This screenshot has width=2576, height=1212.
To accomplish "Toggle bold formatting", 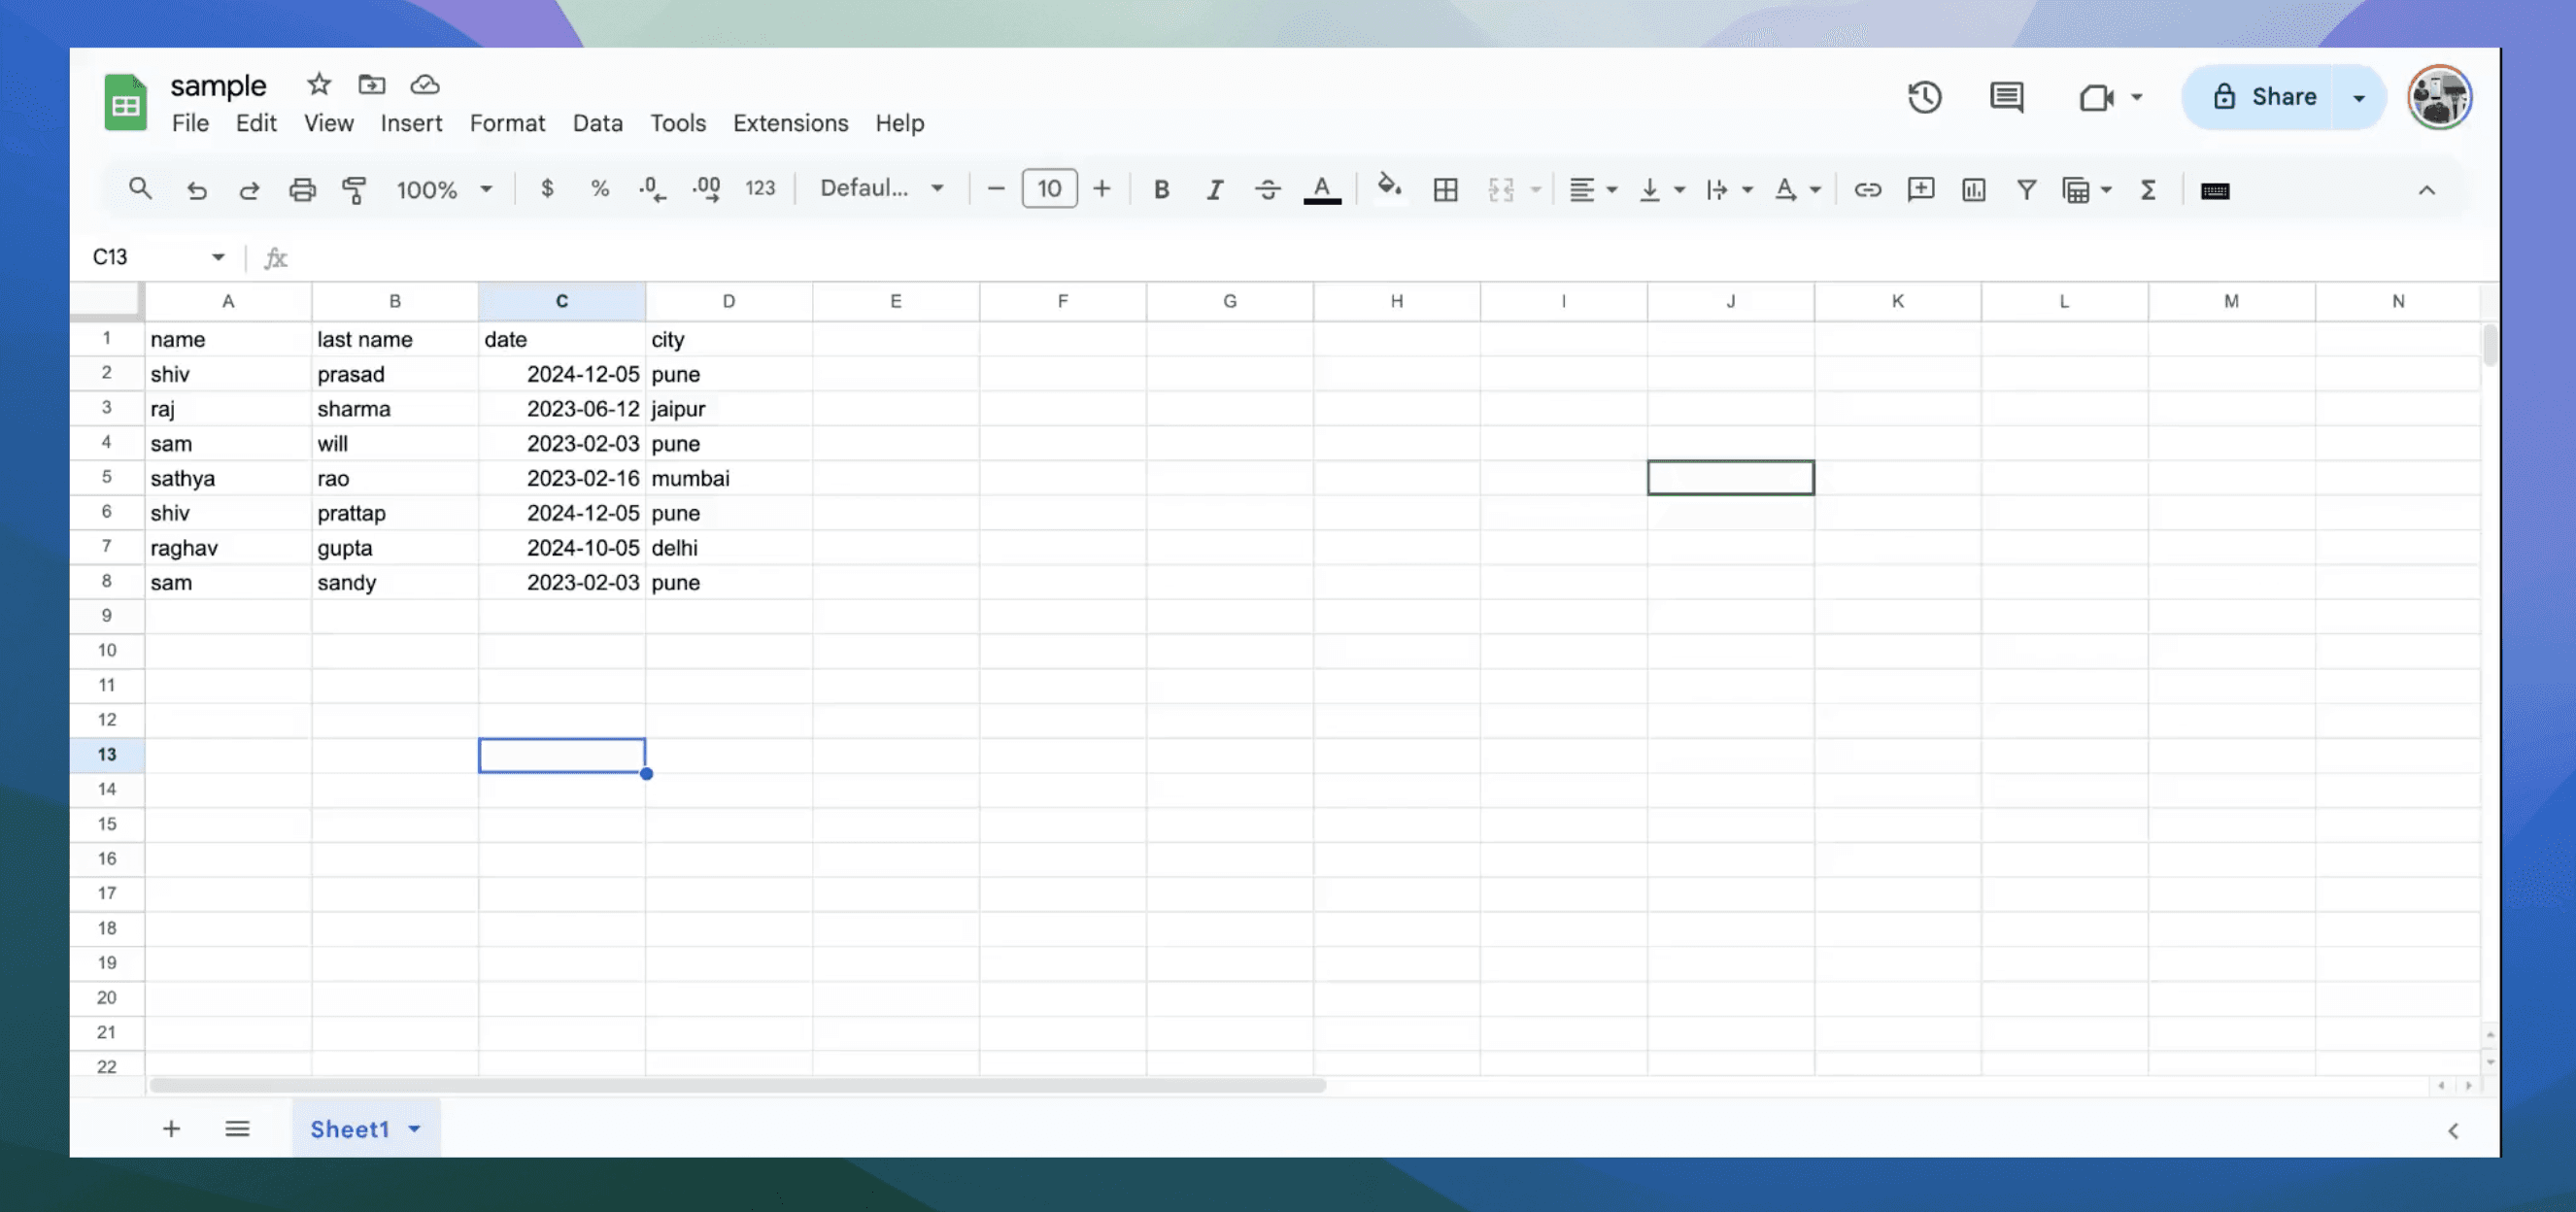I will (x=1160, y=188).
